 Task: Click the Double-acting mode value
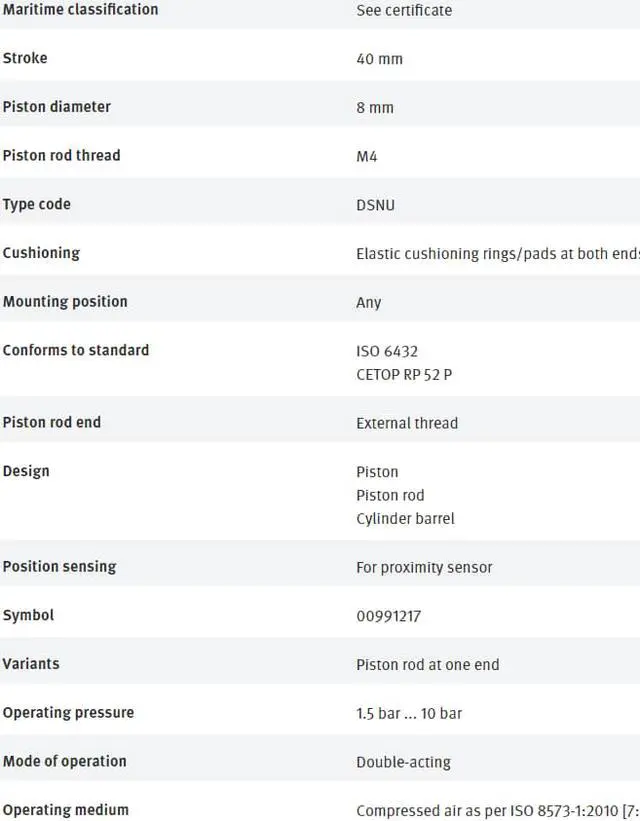[403, 762]
